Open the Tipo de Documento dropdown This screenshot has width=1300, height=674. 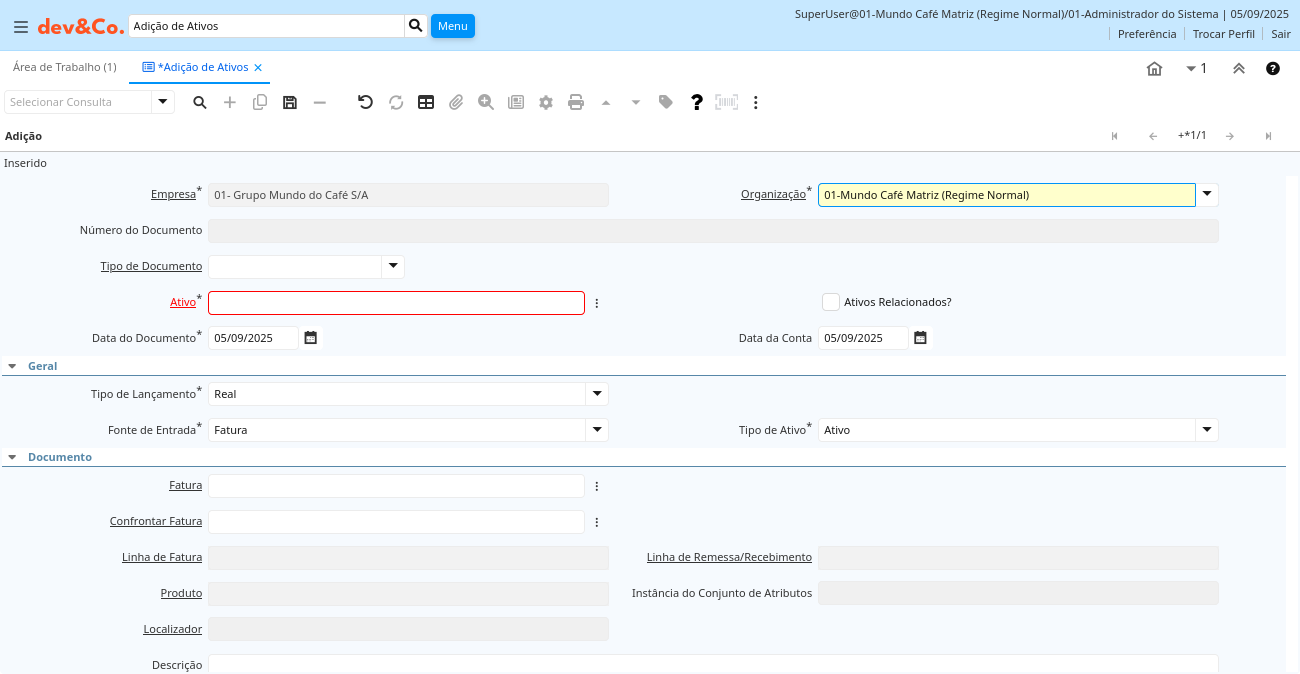tap(393, 266)
